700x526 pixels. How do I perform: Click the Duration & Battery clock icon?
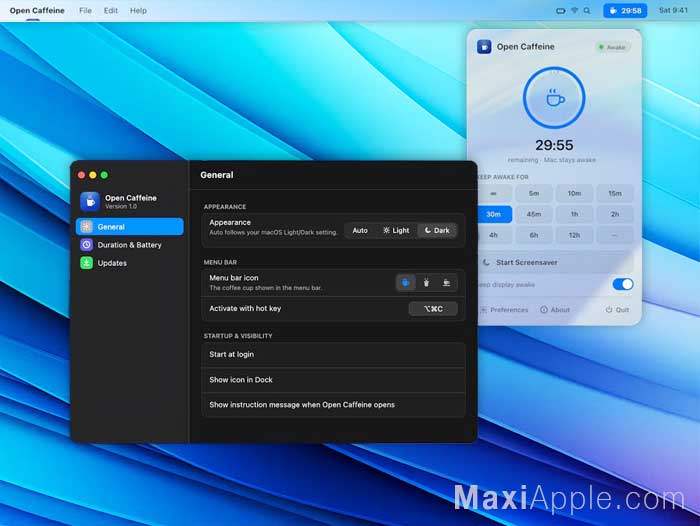point(87,245)
